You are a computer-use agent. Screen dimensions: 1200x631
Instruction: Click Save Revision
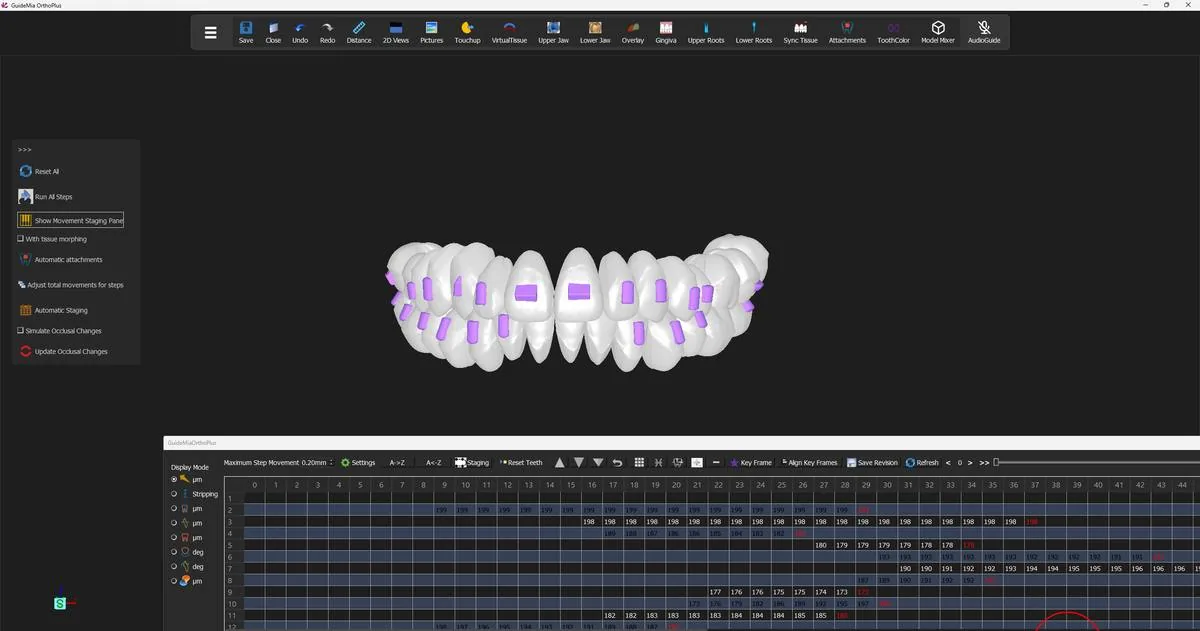872,463
